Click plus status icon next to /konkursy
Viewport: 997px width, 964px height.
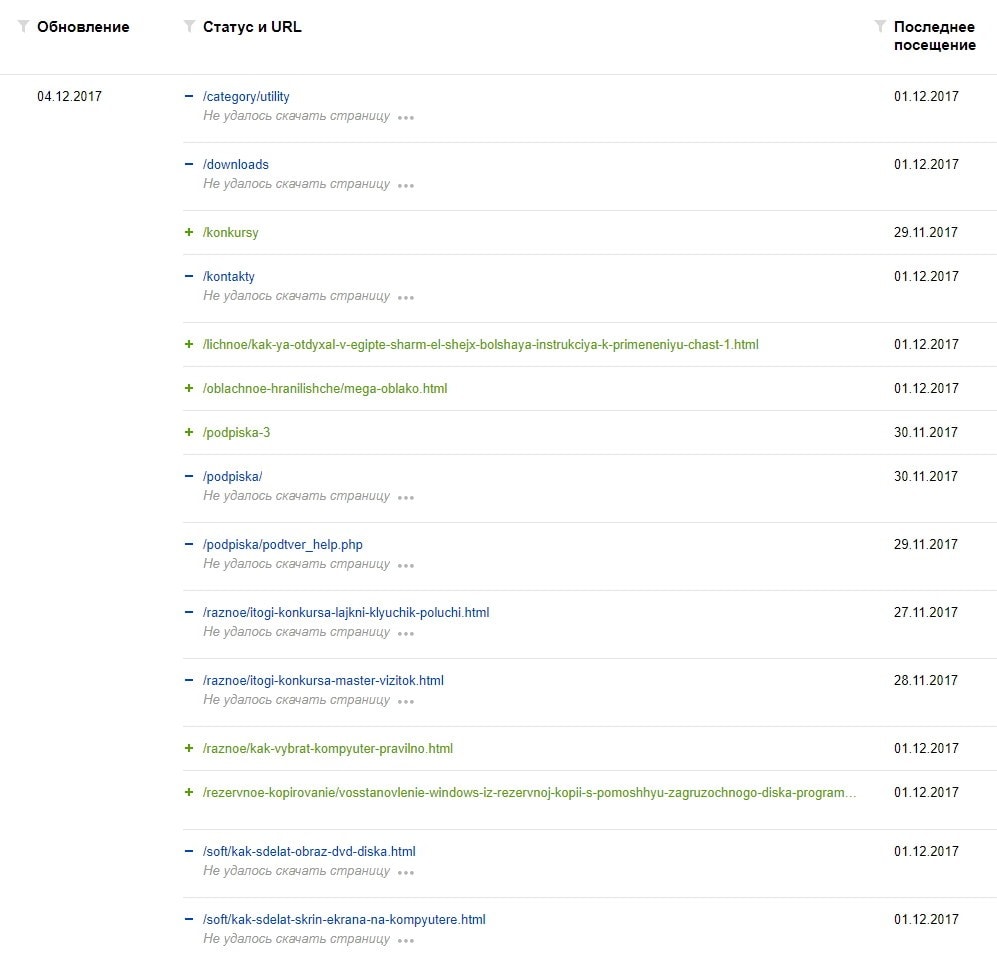[x=189, y=232]
